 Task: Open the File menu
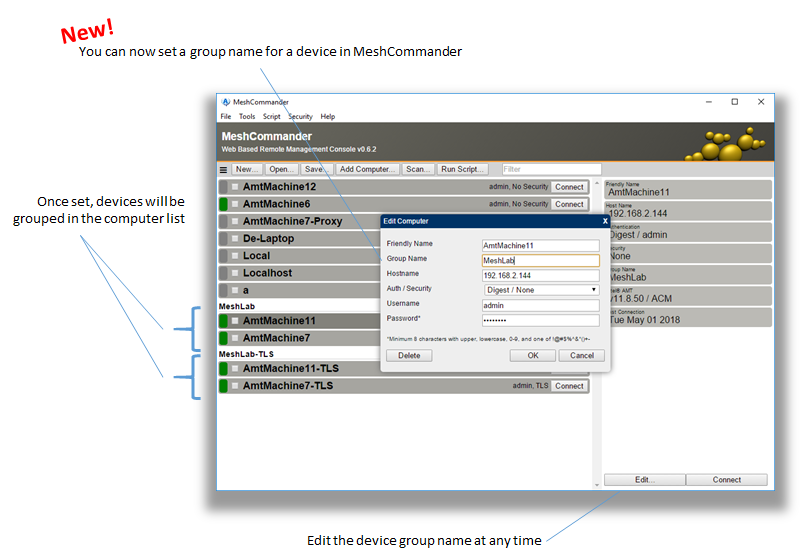tap(226, 117)
